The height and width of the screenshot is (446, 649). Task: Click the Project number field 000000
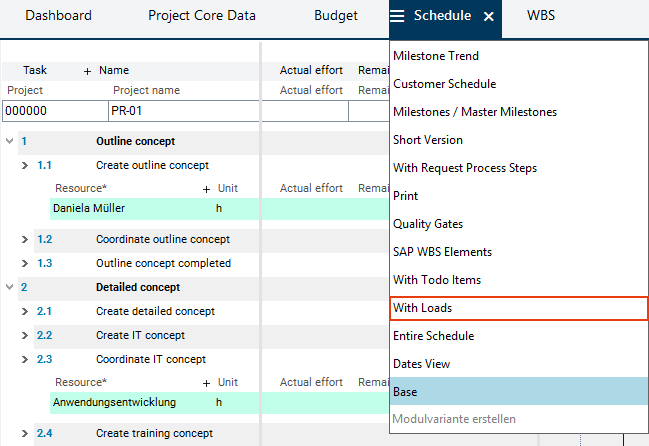coord(52,111)
